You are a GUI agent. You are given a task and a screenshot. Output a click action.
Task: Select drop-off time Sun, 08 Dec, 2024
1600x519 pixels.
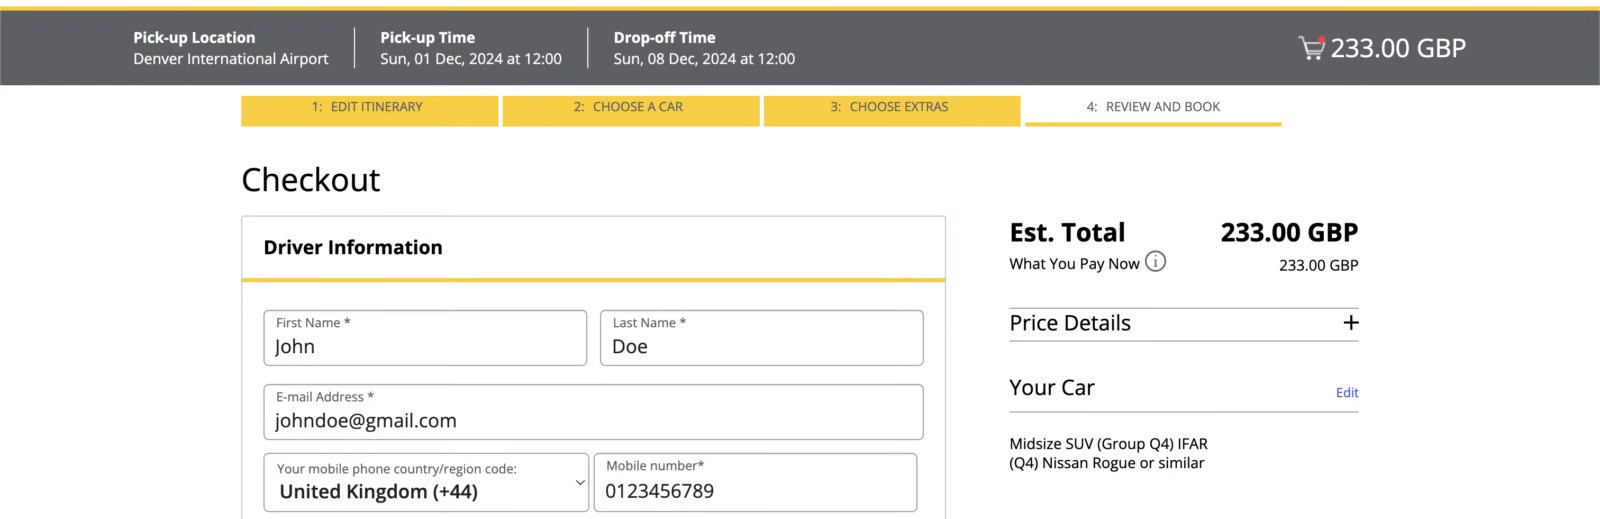[704, 59]
